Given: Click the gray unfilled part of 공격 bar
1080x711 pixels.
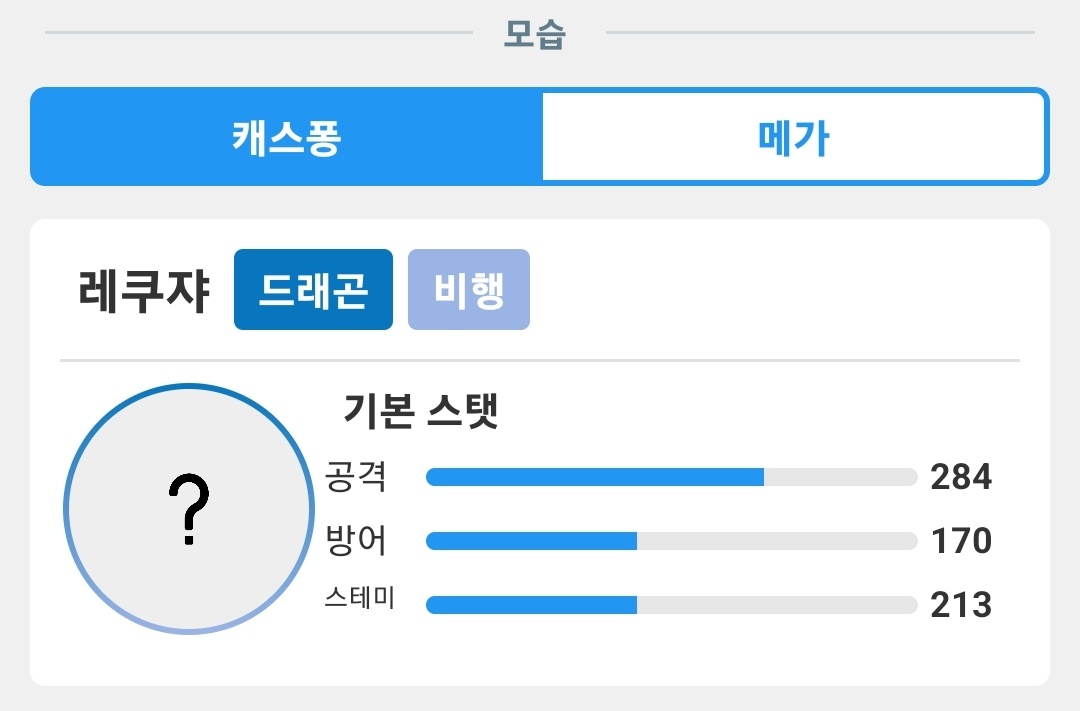Looking at the screenshot, I should point(840,477).
